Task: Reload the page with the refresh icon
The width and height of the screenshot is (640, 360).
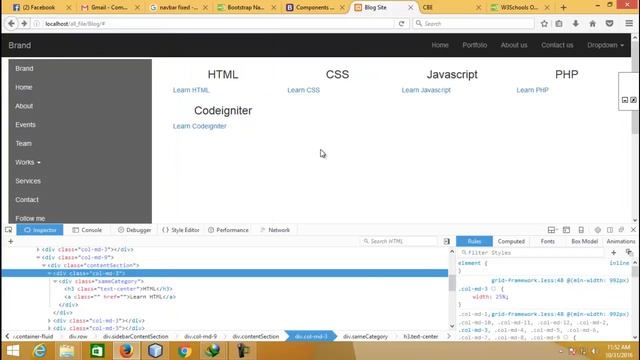Action: pyautogui.click(x=402, y=24)
